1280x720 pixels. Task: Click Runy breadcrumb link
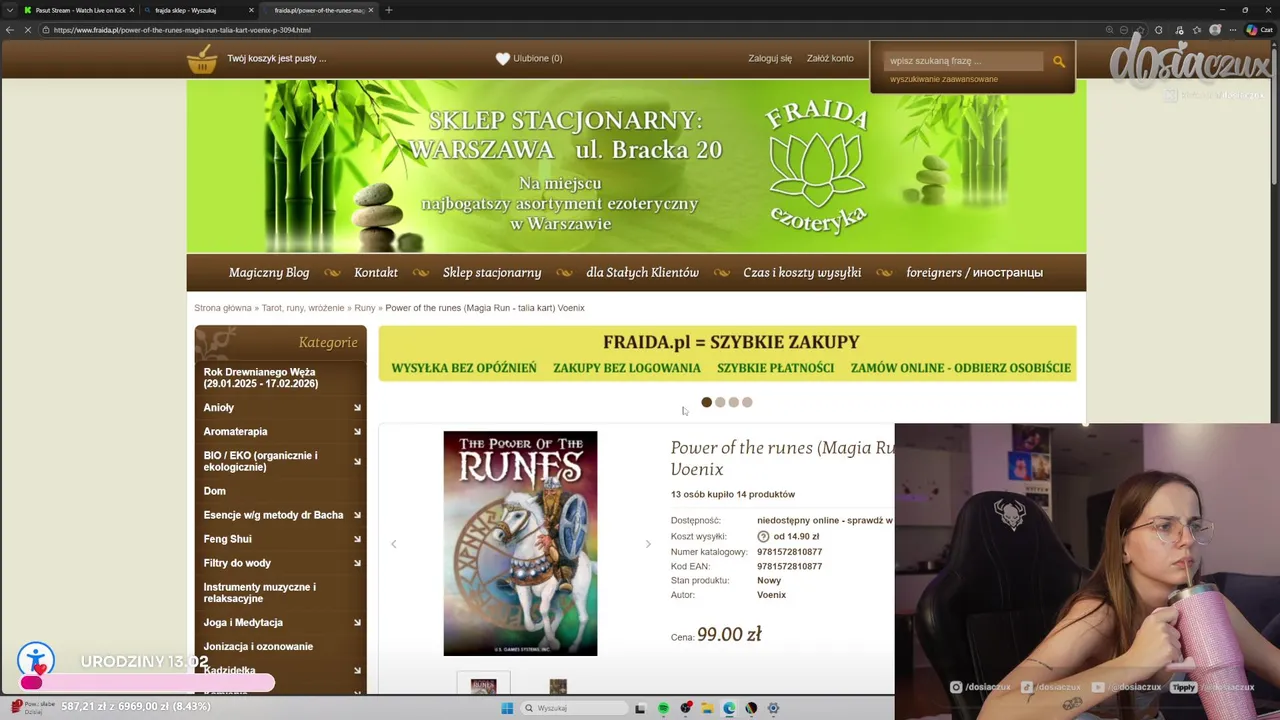coord(365,308)
